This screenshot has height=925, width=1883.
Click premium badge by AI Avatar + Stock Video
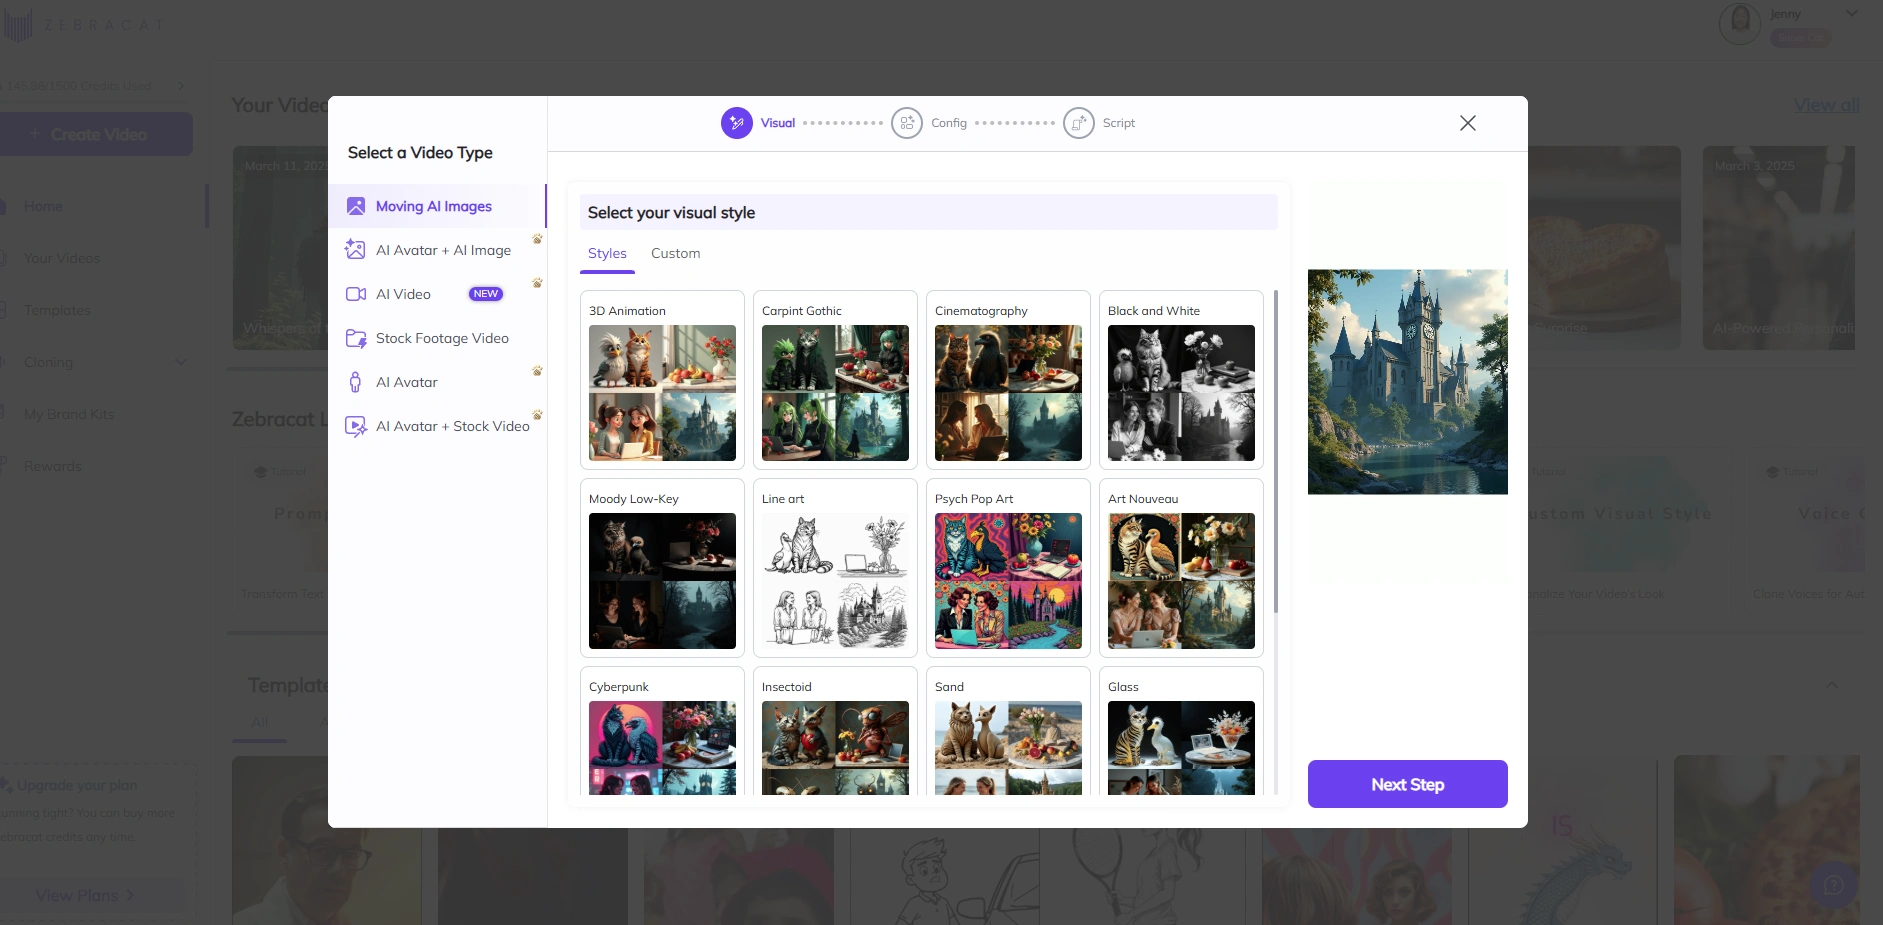tap(537, 415)
